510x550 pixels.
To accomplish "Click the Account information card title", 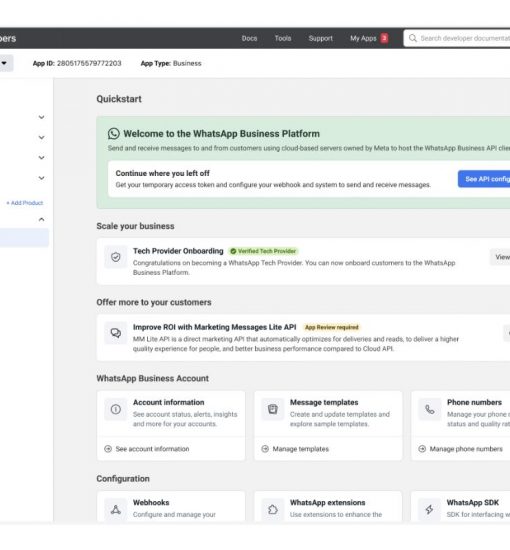I will (168, 402).
